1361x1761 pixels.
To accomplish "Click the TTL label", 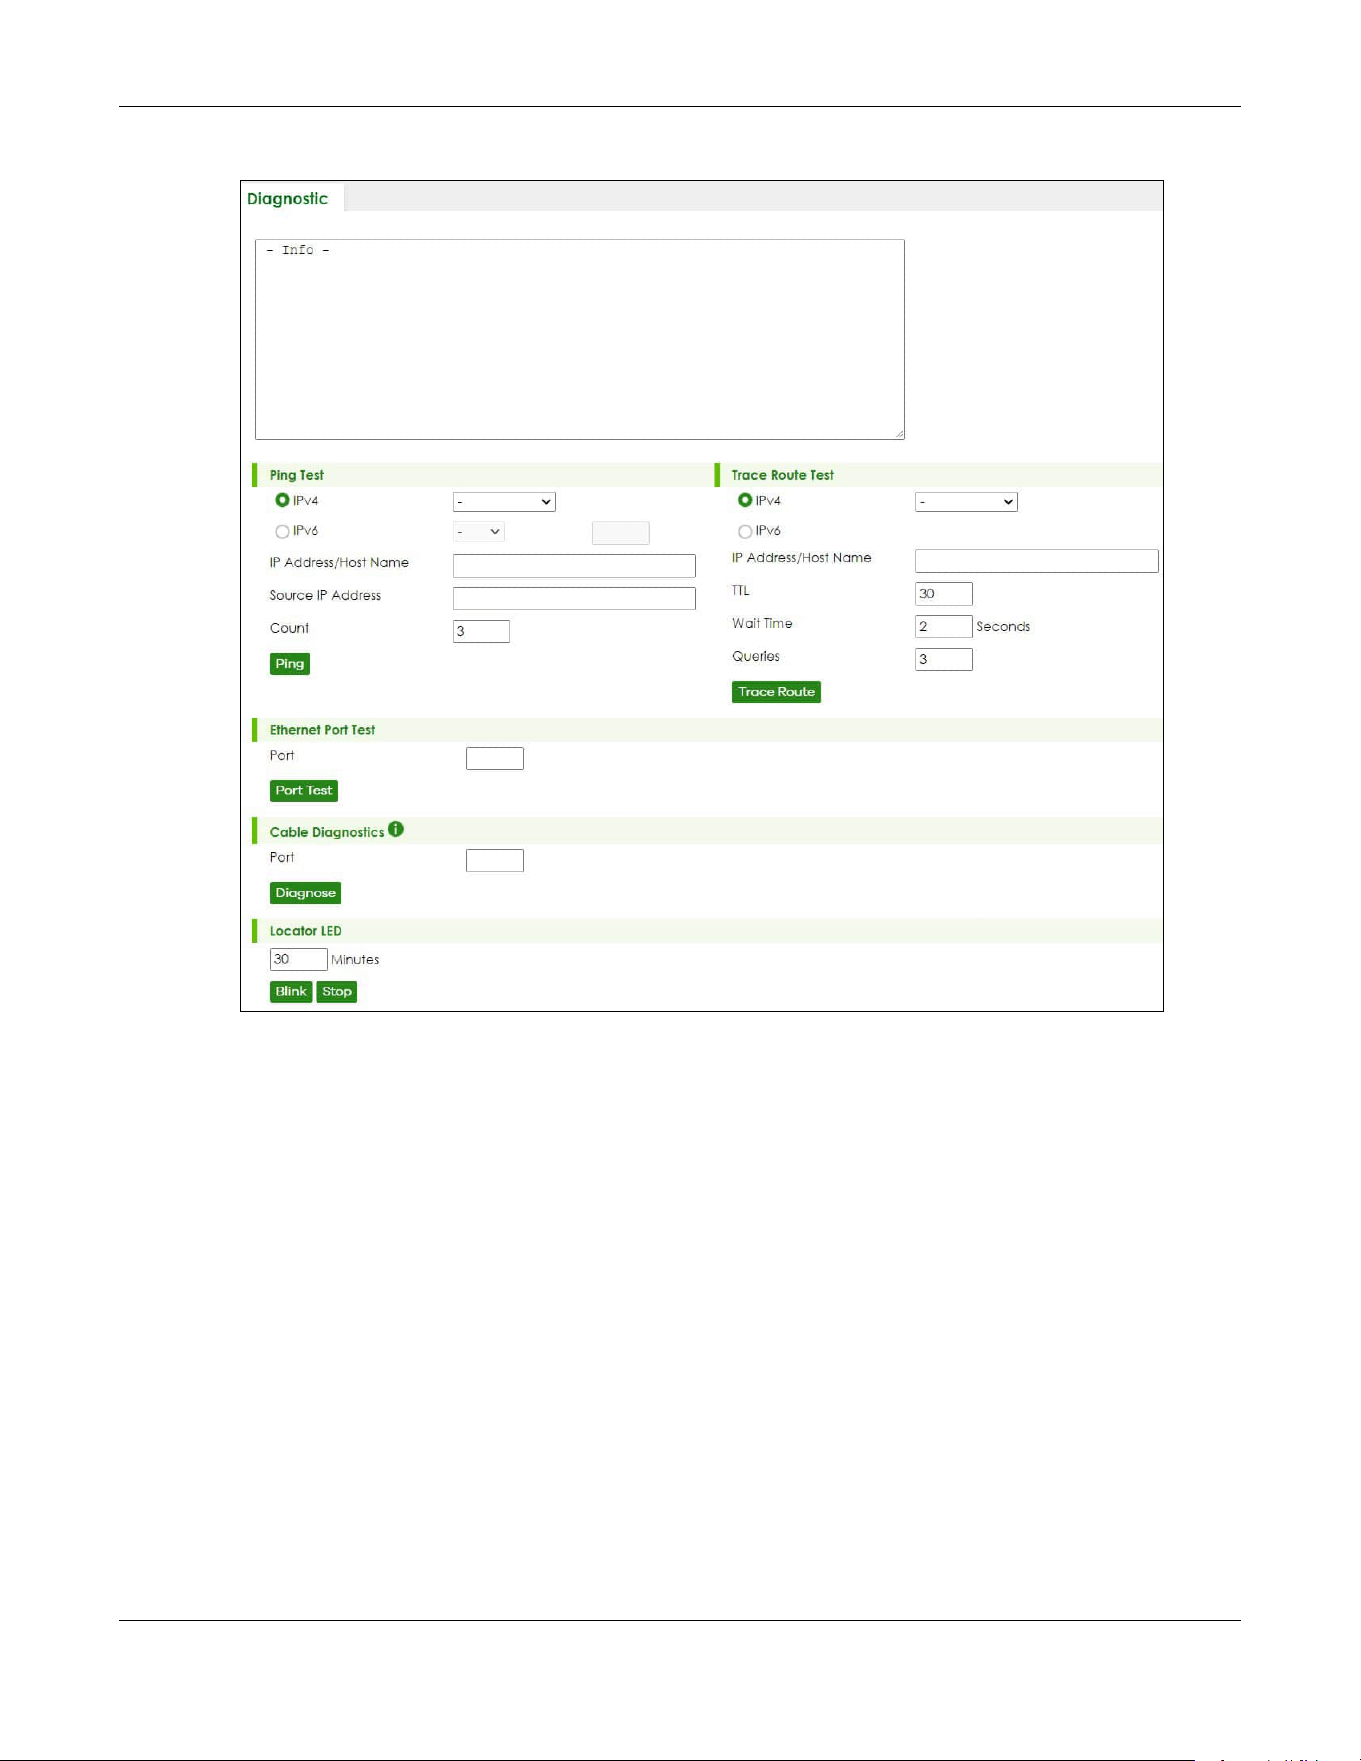I will tap(741, 590).
